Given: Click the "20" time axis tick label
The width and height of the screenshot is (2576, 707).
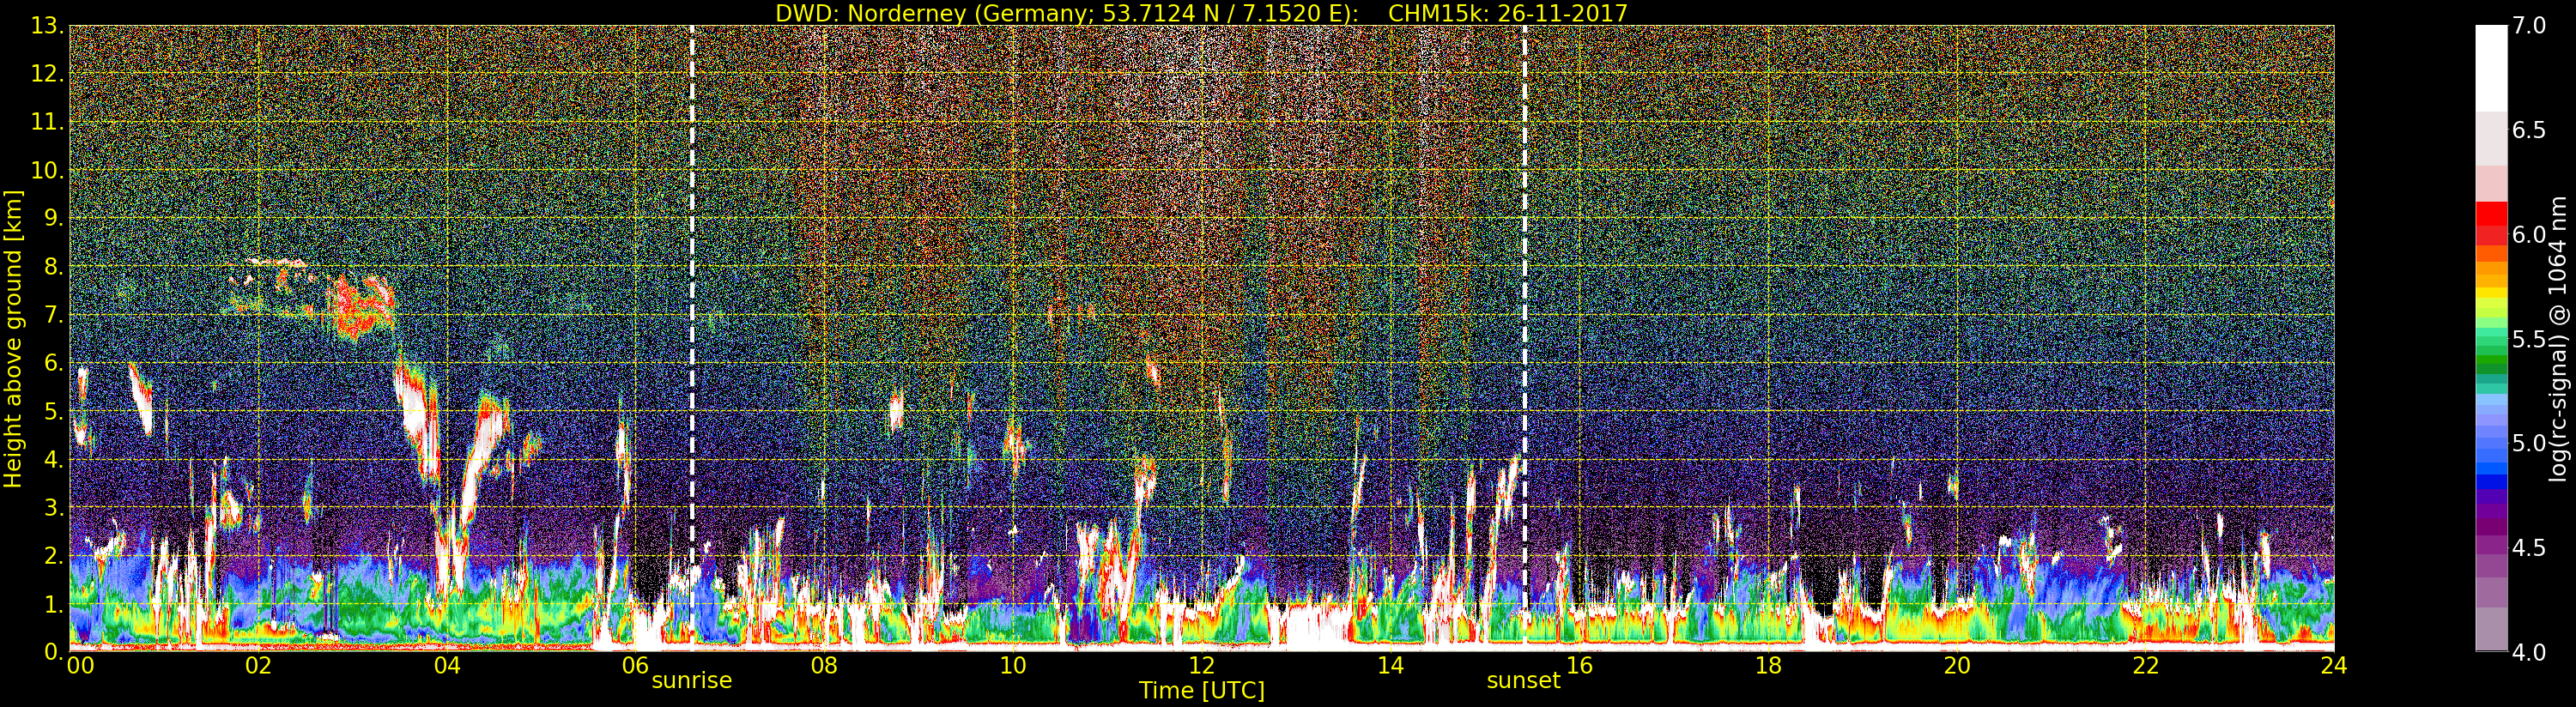Looking at the screenshot, I should point(1957,665).
